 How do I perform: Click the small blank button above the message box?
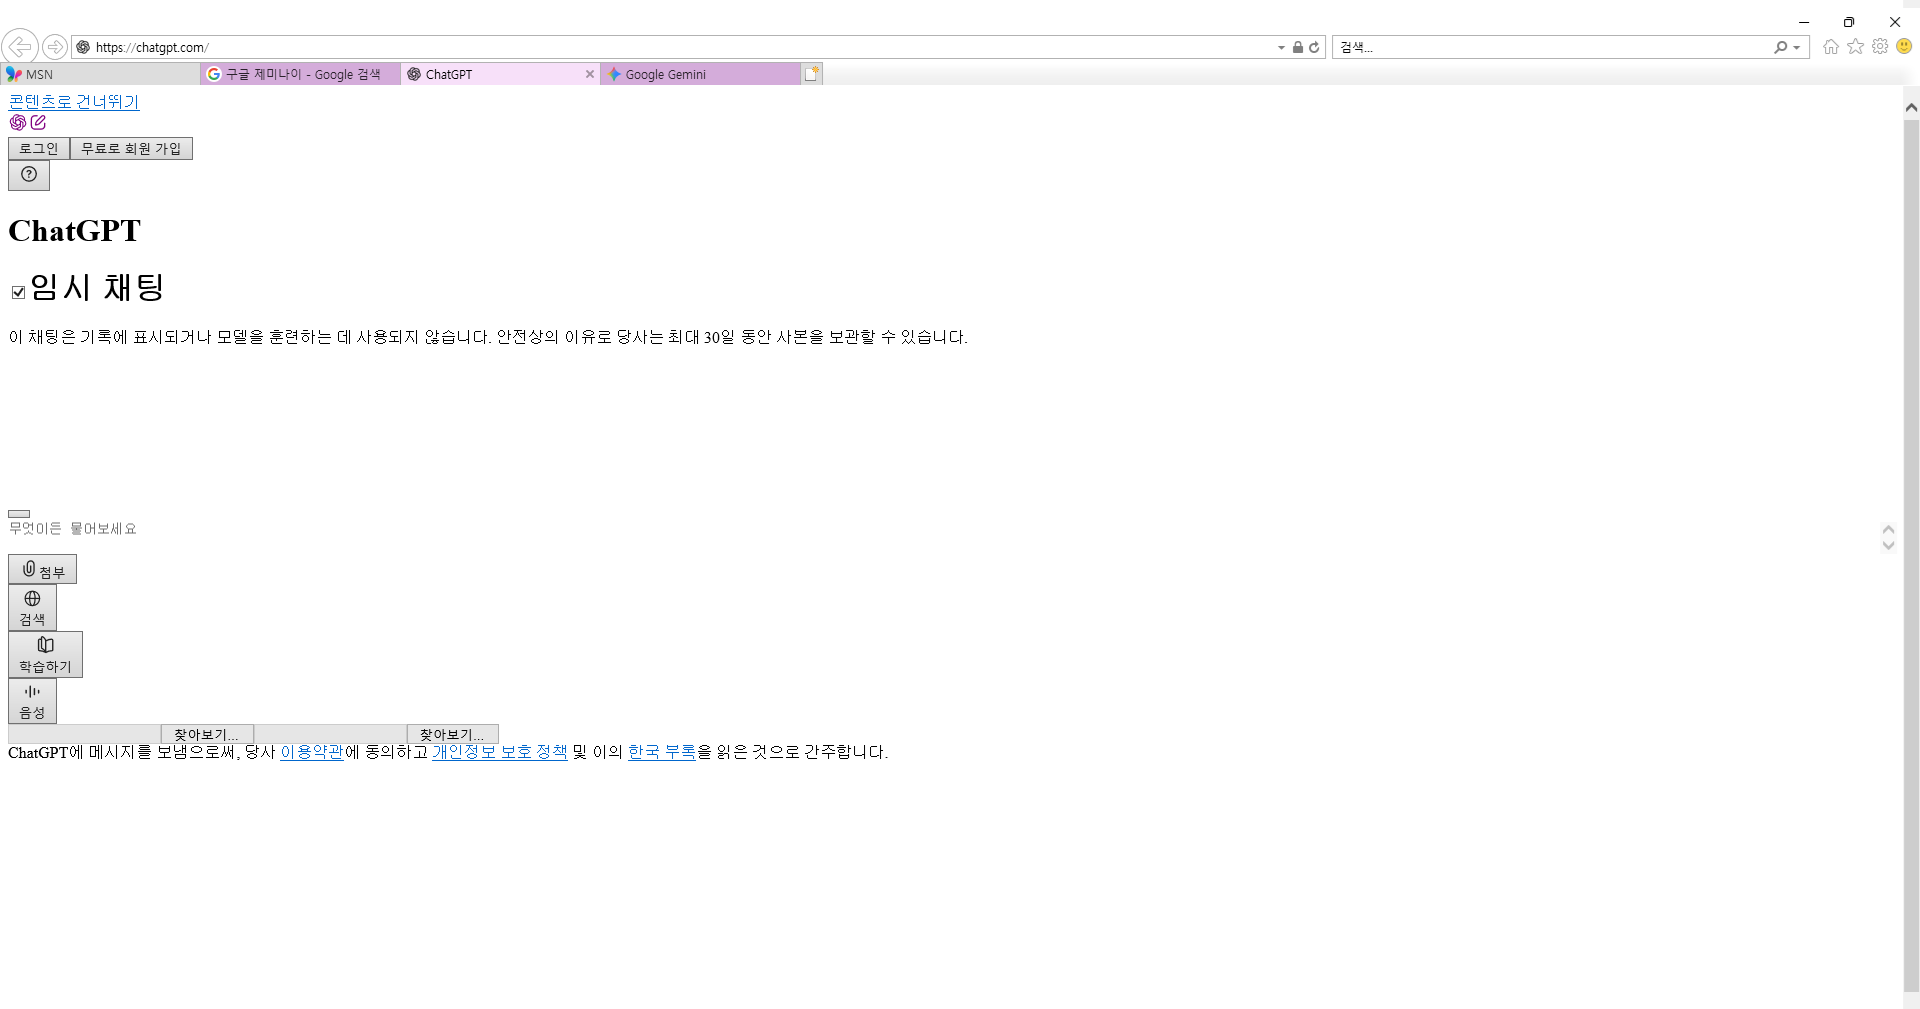pos(19,514)
